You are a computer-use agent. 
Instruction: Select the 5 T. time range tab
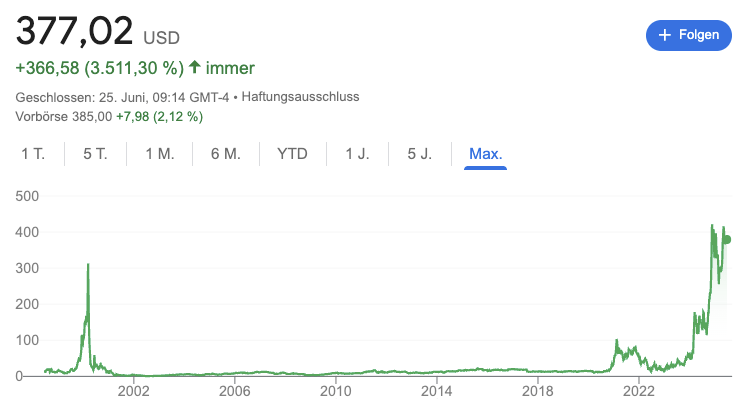(x=95, y=154)
